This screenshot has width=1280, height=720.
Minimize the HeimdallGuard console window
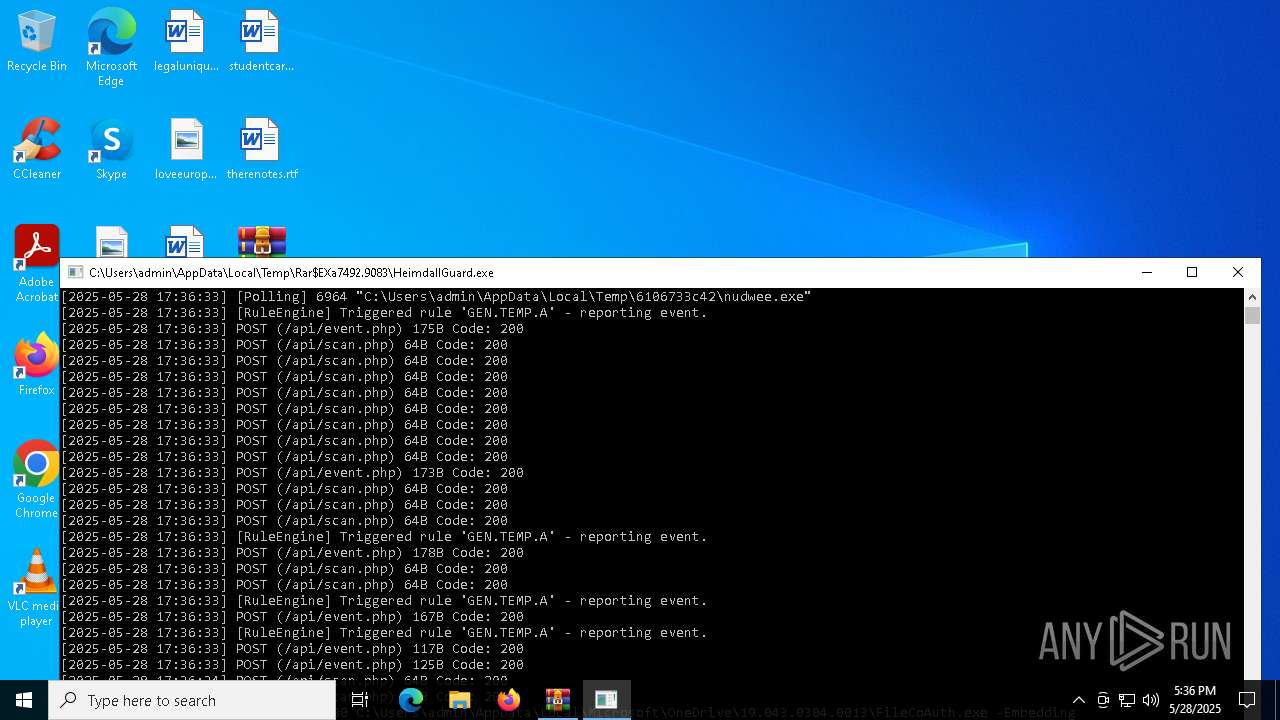click(x=1147, y=272)
